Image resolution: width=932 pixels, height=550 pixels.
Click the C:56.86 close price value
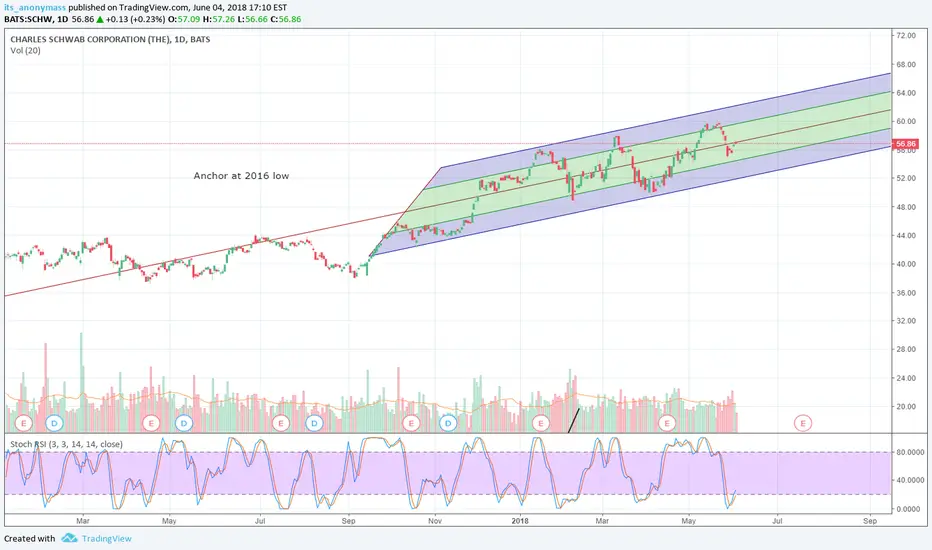click(x=285, y=19)
